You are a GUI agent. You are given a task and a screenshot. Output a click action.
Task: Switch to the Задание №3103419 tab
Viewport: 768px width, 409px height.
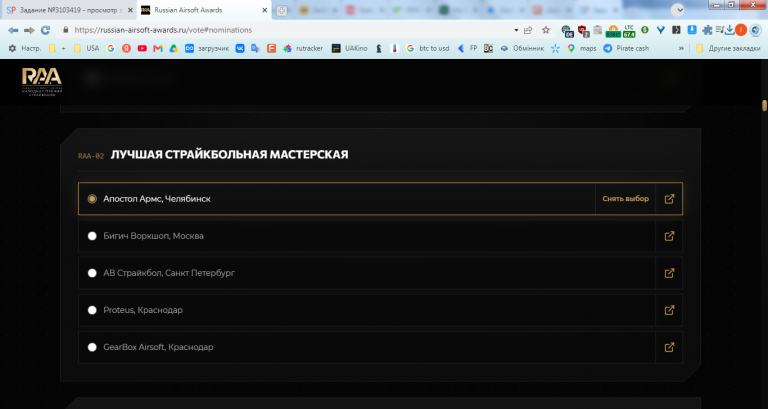(69, 10)
